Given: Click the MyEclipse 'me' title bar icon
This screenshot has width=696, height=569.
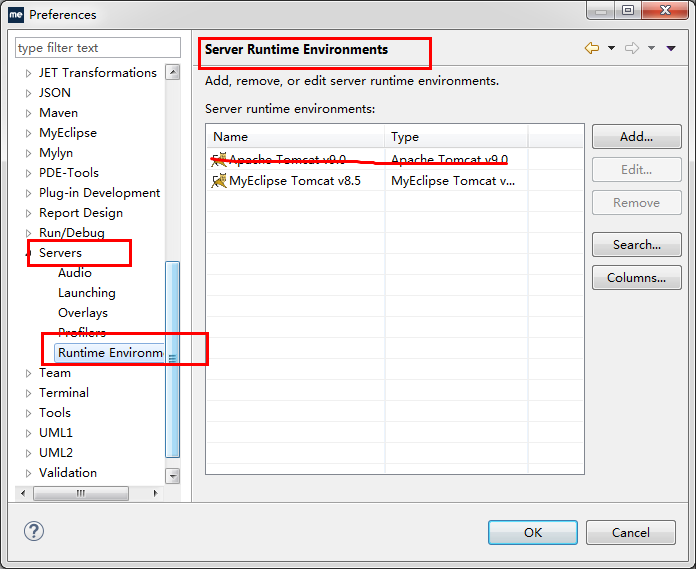Looking at the screenshot, I should (x=16, y=15).
